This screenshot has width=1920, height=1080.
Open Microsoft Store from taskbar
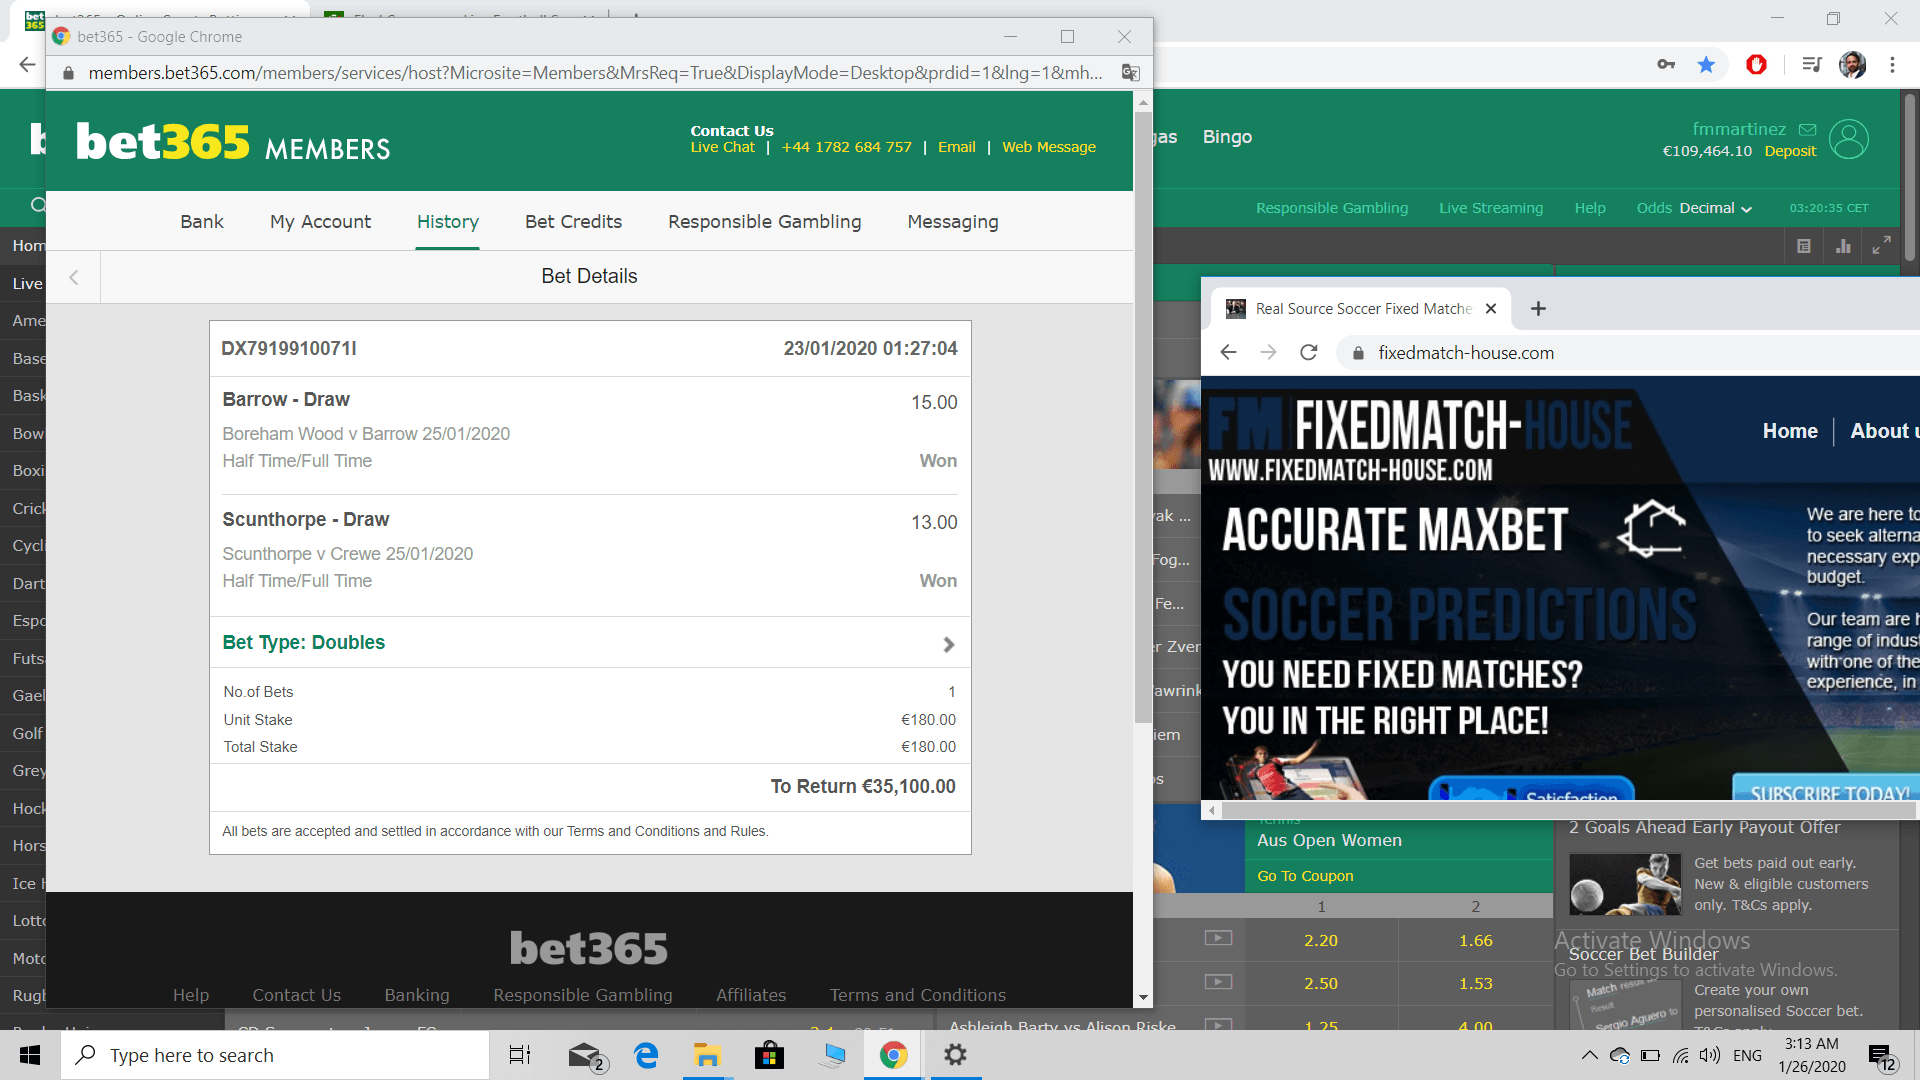769,1055
